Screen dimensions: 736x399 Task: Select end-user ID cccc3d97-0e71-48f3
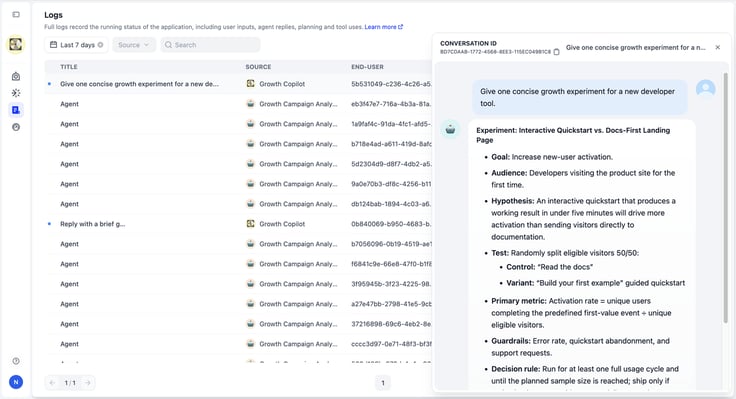pyautogui.click(x=391, y=344)
